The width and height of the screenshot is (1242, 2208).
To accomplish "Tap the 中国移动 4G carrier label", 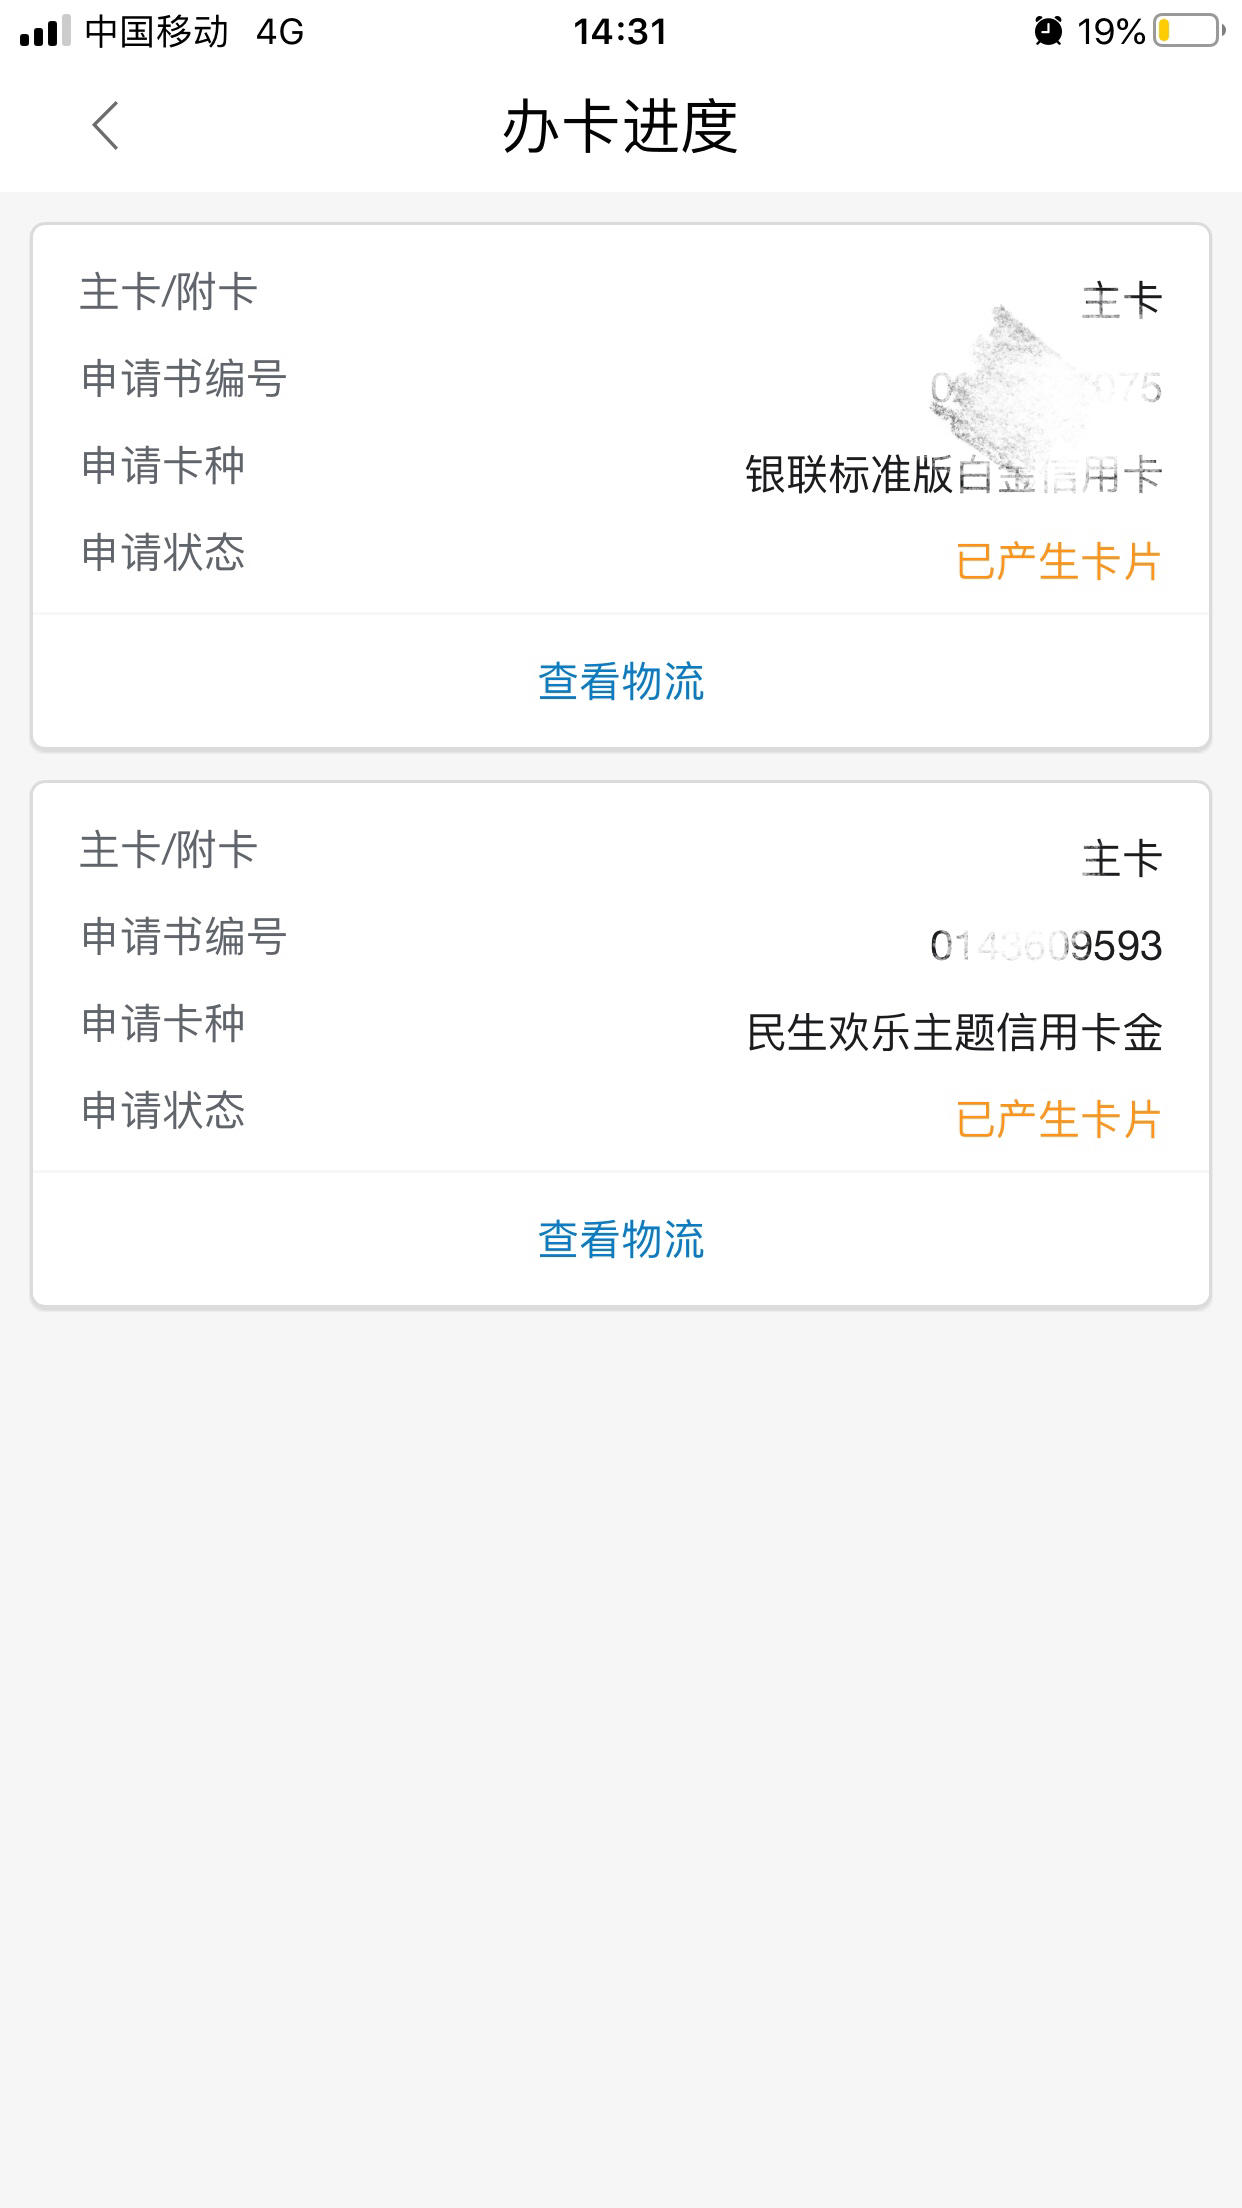I will (x=194, y=32).
